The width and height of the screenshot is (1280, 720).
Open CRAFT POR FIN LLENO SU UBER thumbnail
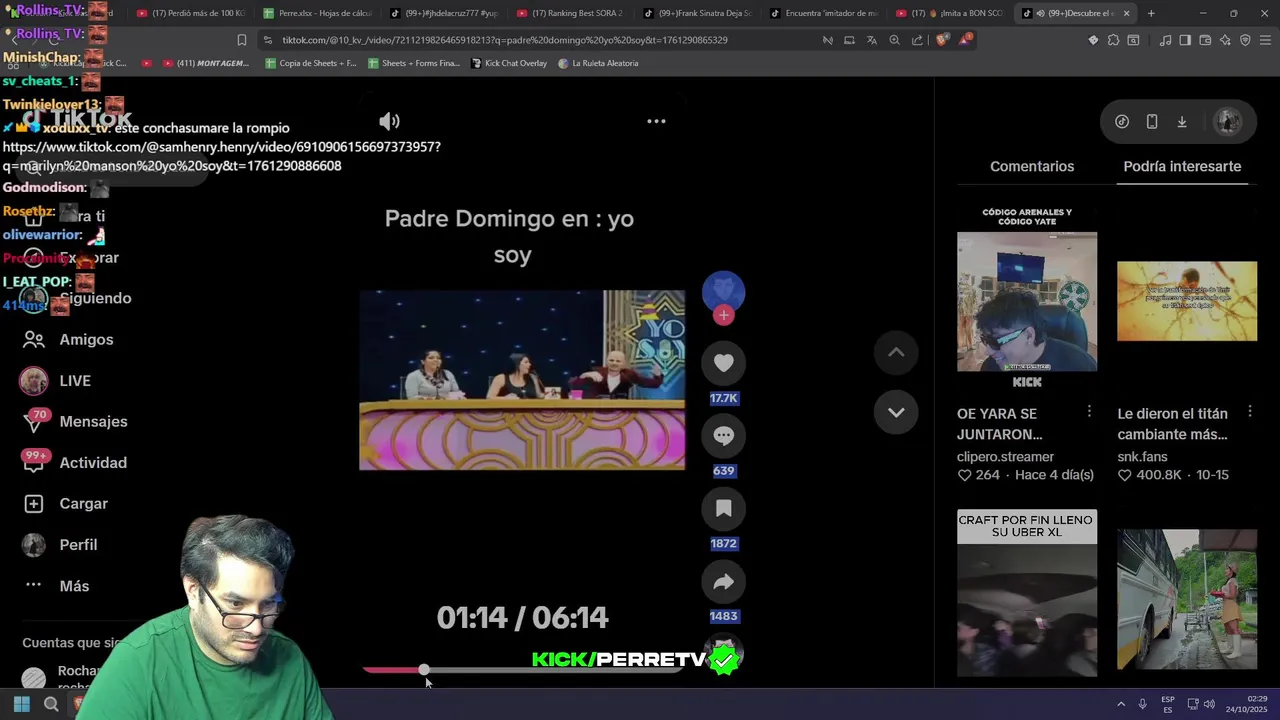[1027, 593]
